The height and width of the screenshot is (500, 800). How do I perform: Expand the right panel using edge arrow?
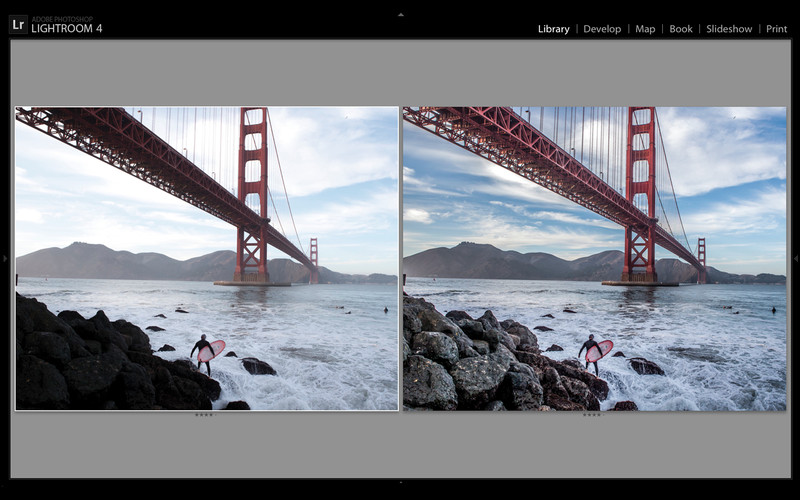(795, 258)
